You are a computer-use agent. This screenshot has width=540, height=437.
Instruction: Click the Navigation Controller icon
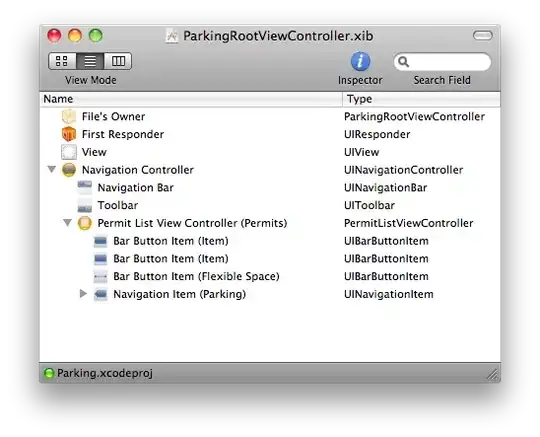pyautogui.click(x=69, y=170)
